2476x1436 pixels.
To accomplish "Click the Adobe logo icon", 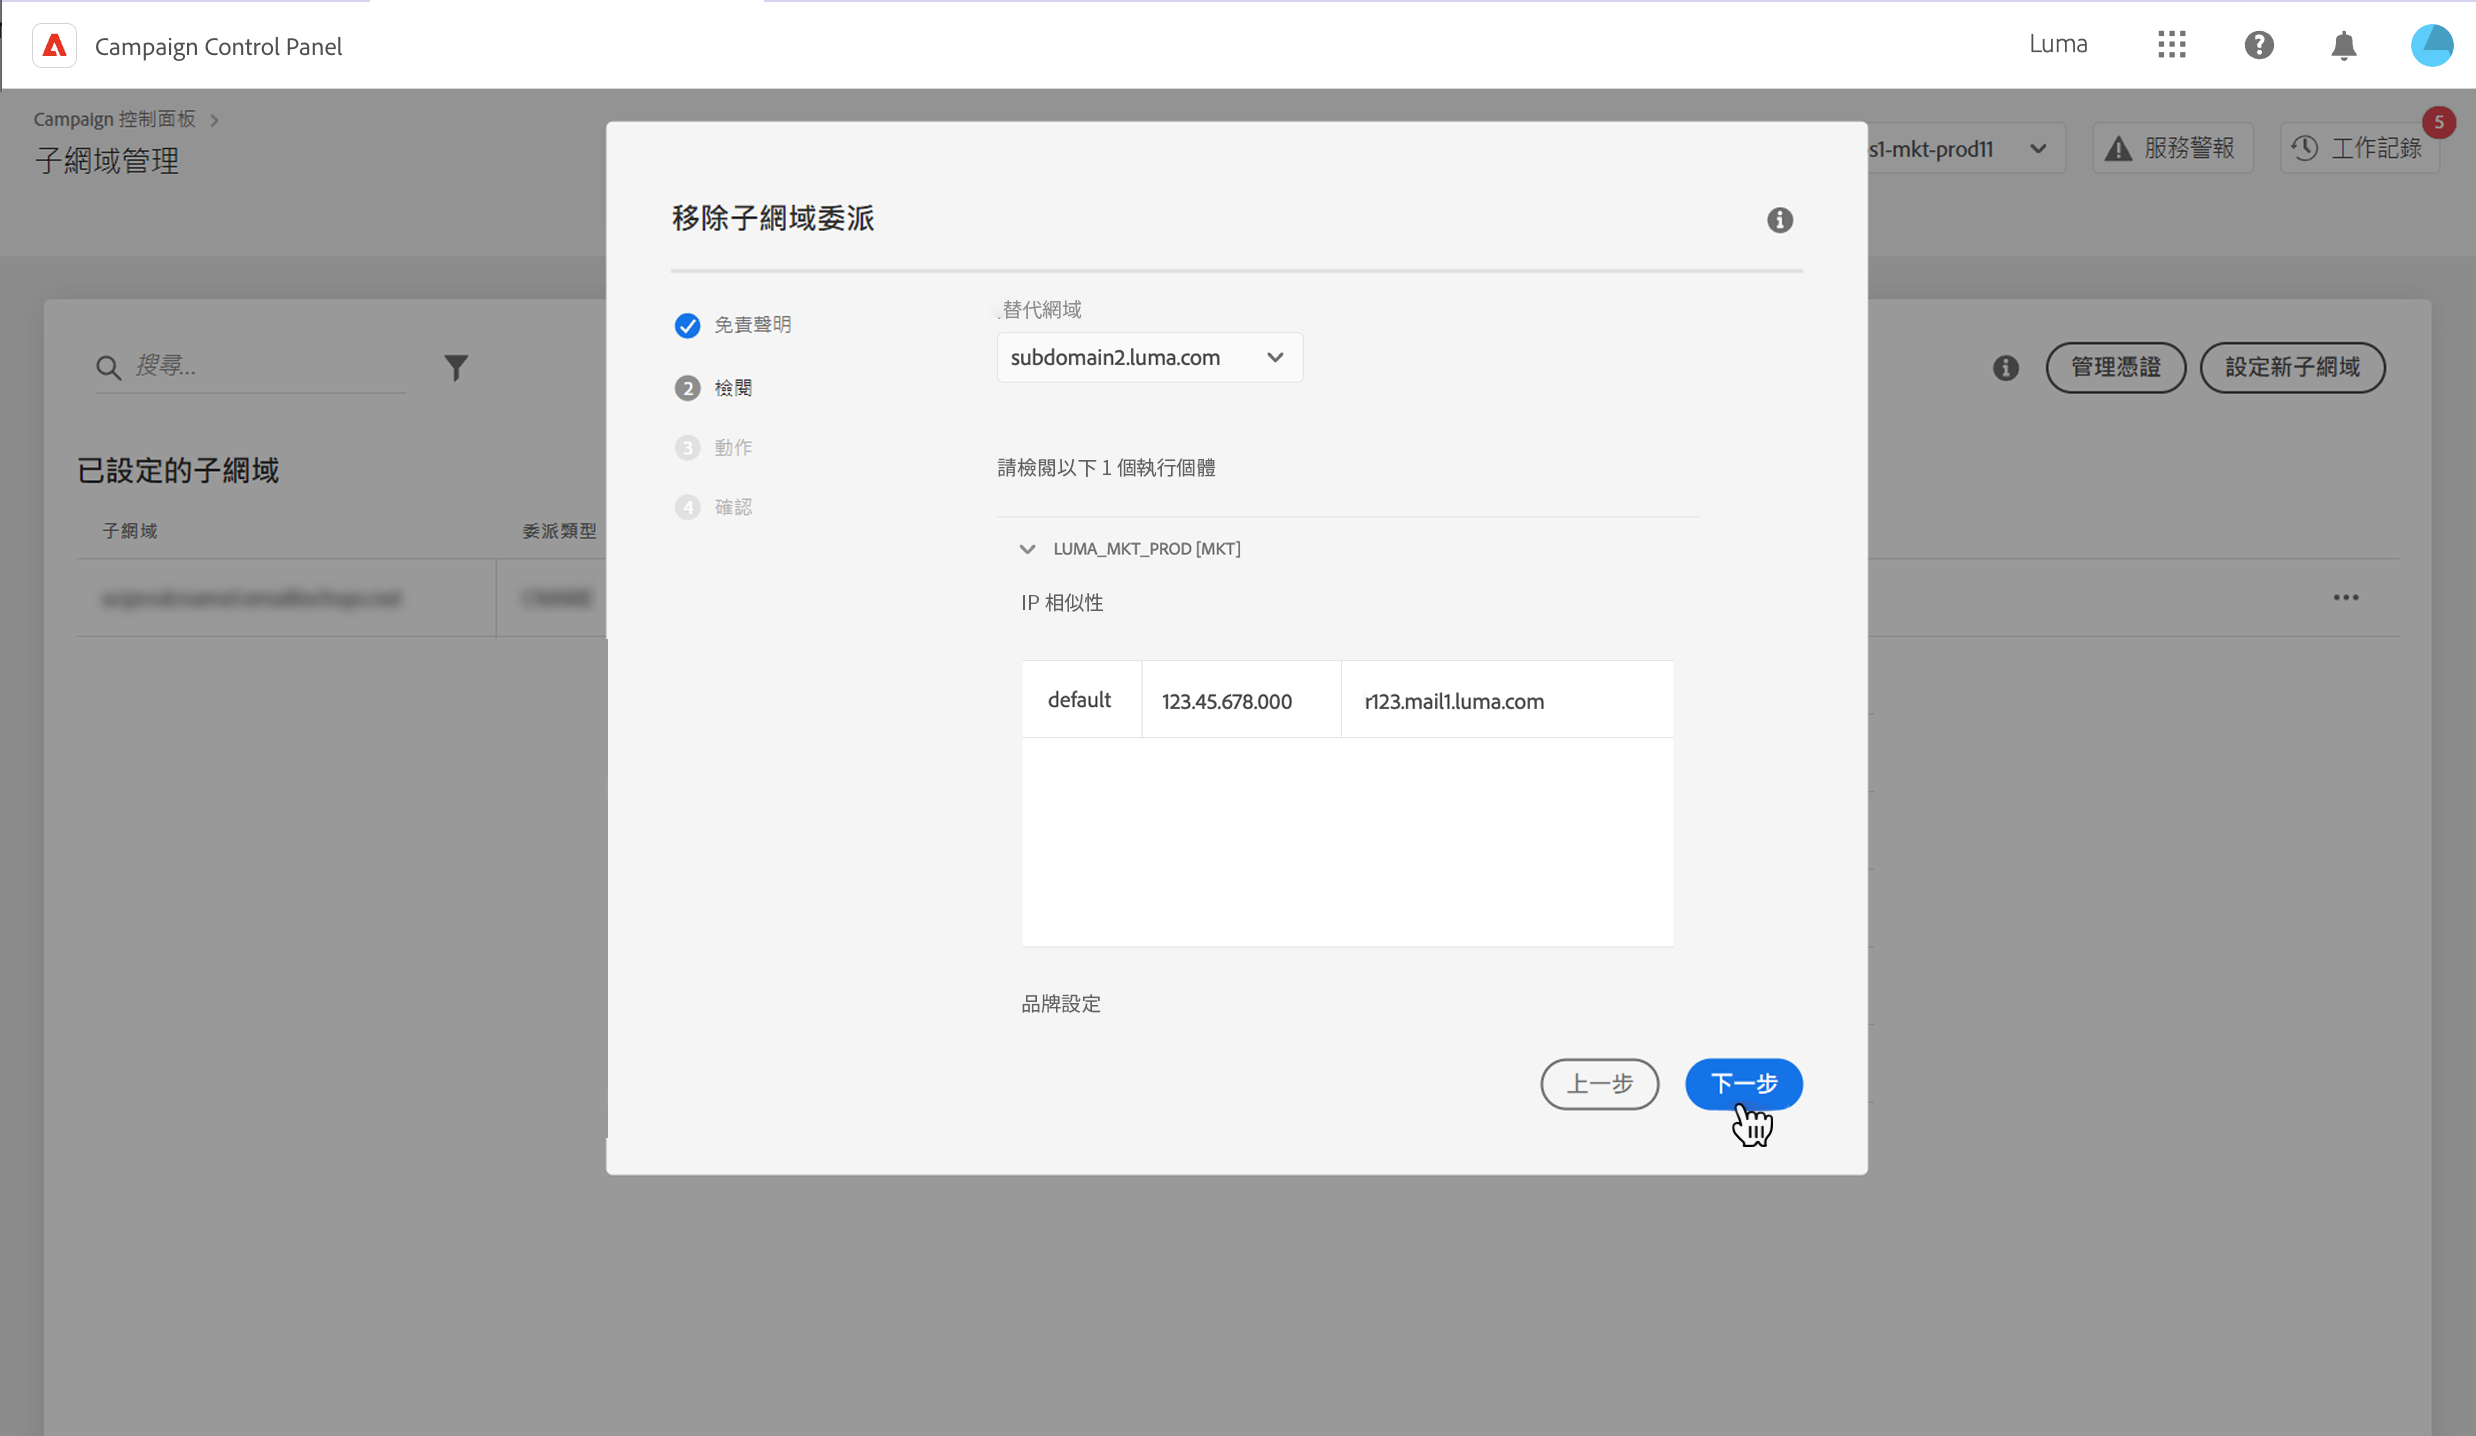I will tap(55, 46).
